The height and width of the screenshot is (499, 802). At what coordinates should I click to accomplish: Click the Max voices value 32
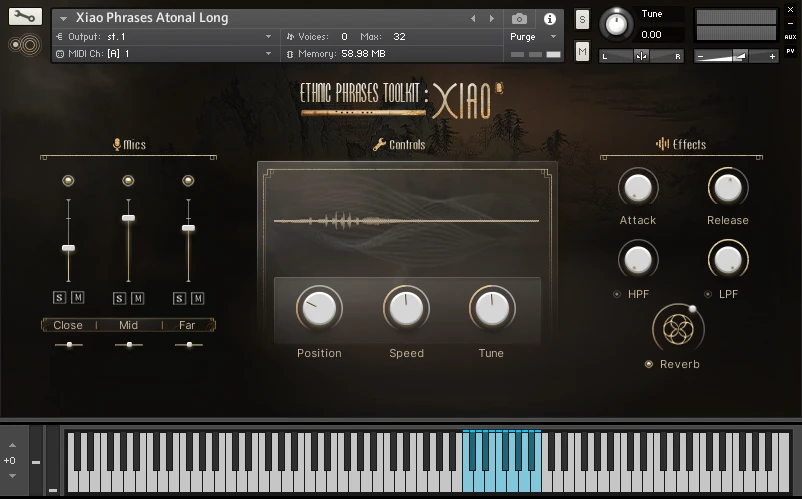pos(399,36)
